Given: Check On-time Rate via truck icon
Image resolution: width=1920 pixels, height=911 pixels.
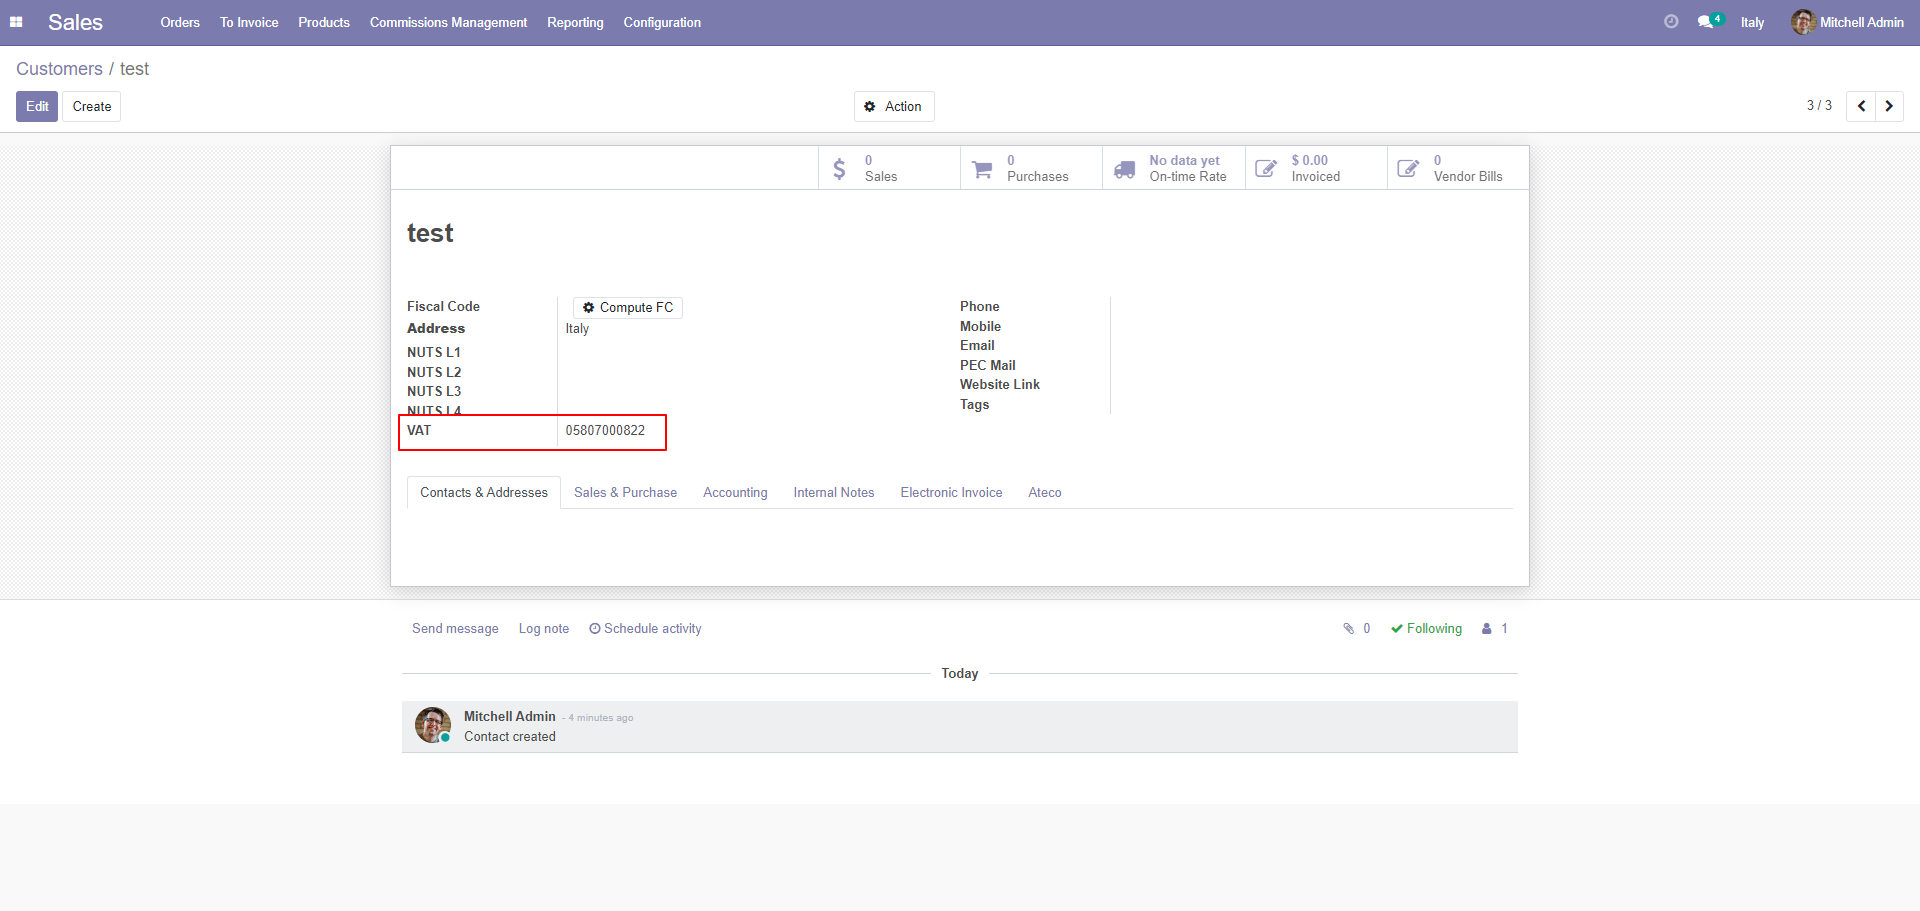Looking at the screenshot, I should (1124, 168).
